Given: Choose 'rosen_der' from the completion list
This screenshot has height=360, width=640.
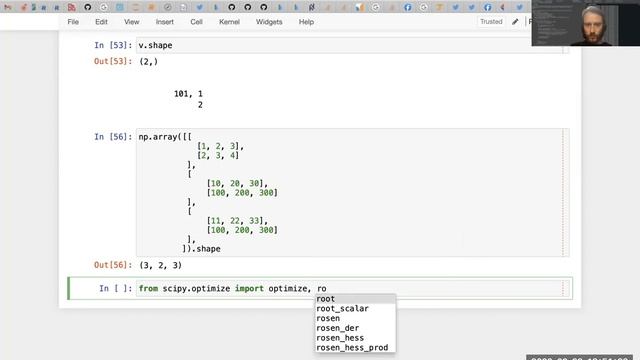Looking at the screenshot, I should coord(355,328).
